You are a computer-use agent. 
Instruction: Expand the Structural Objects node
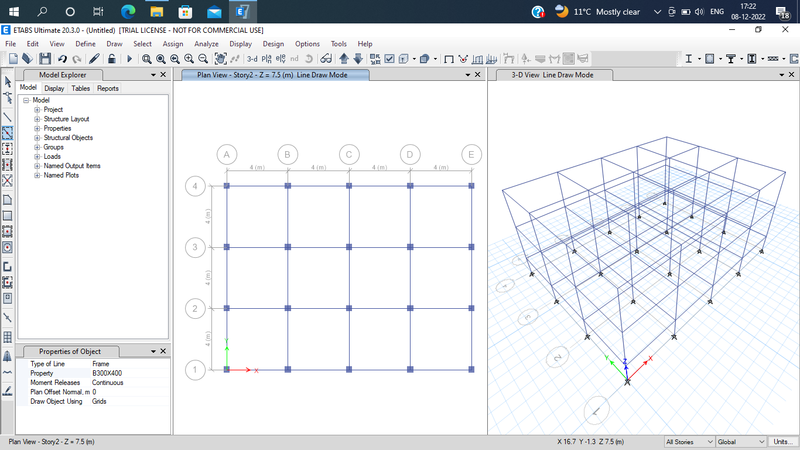click(37, 138)
